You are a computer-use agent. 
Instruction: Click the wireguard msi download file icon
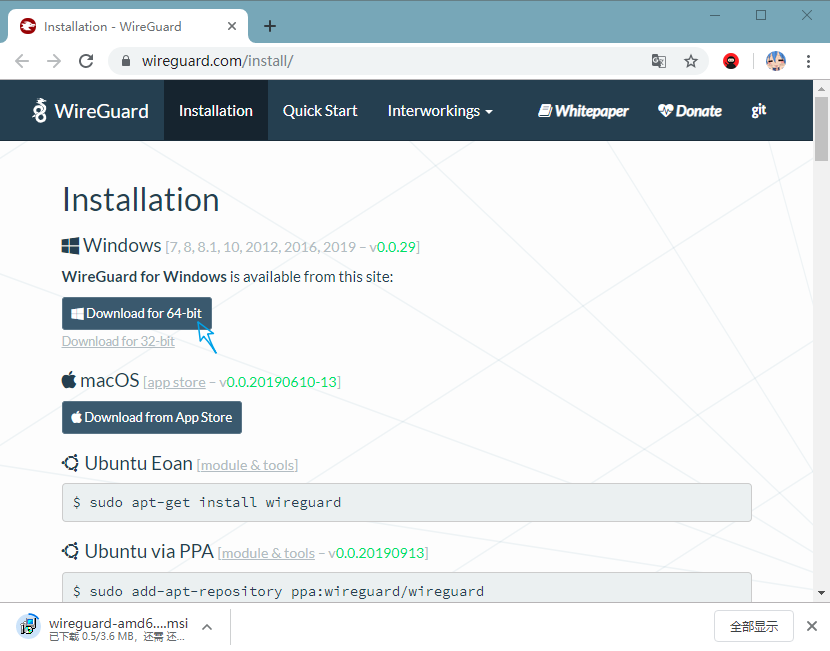coord(28,627)
